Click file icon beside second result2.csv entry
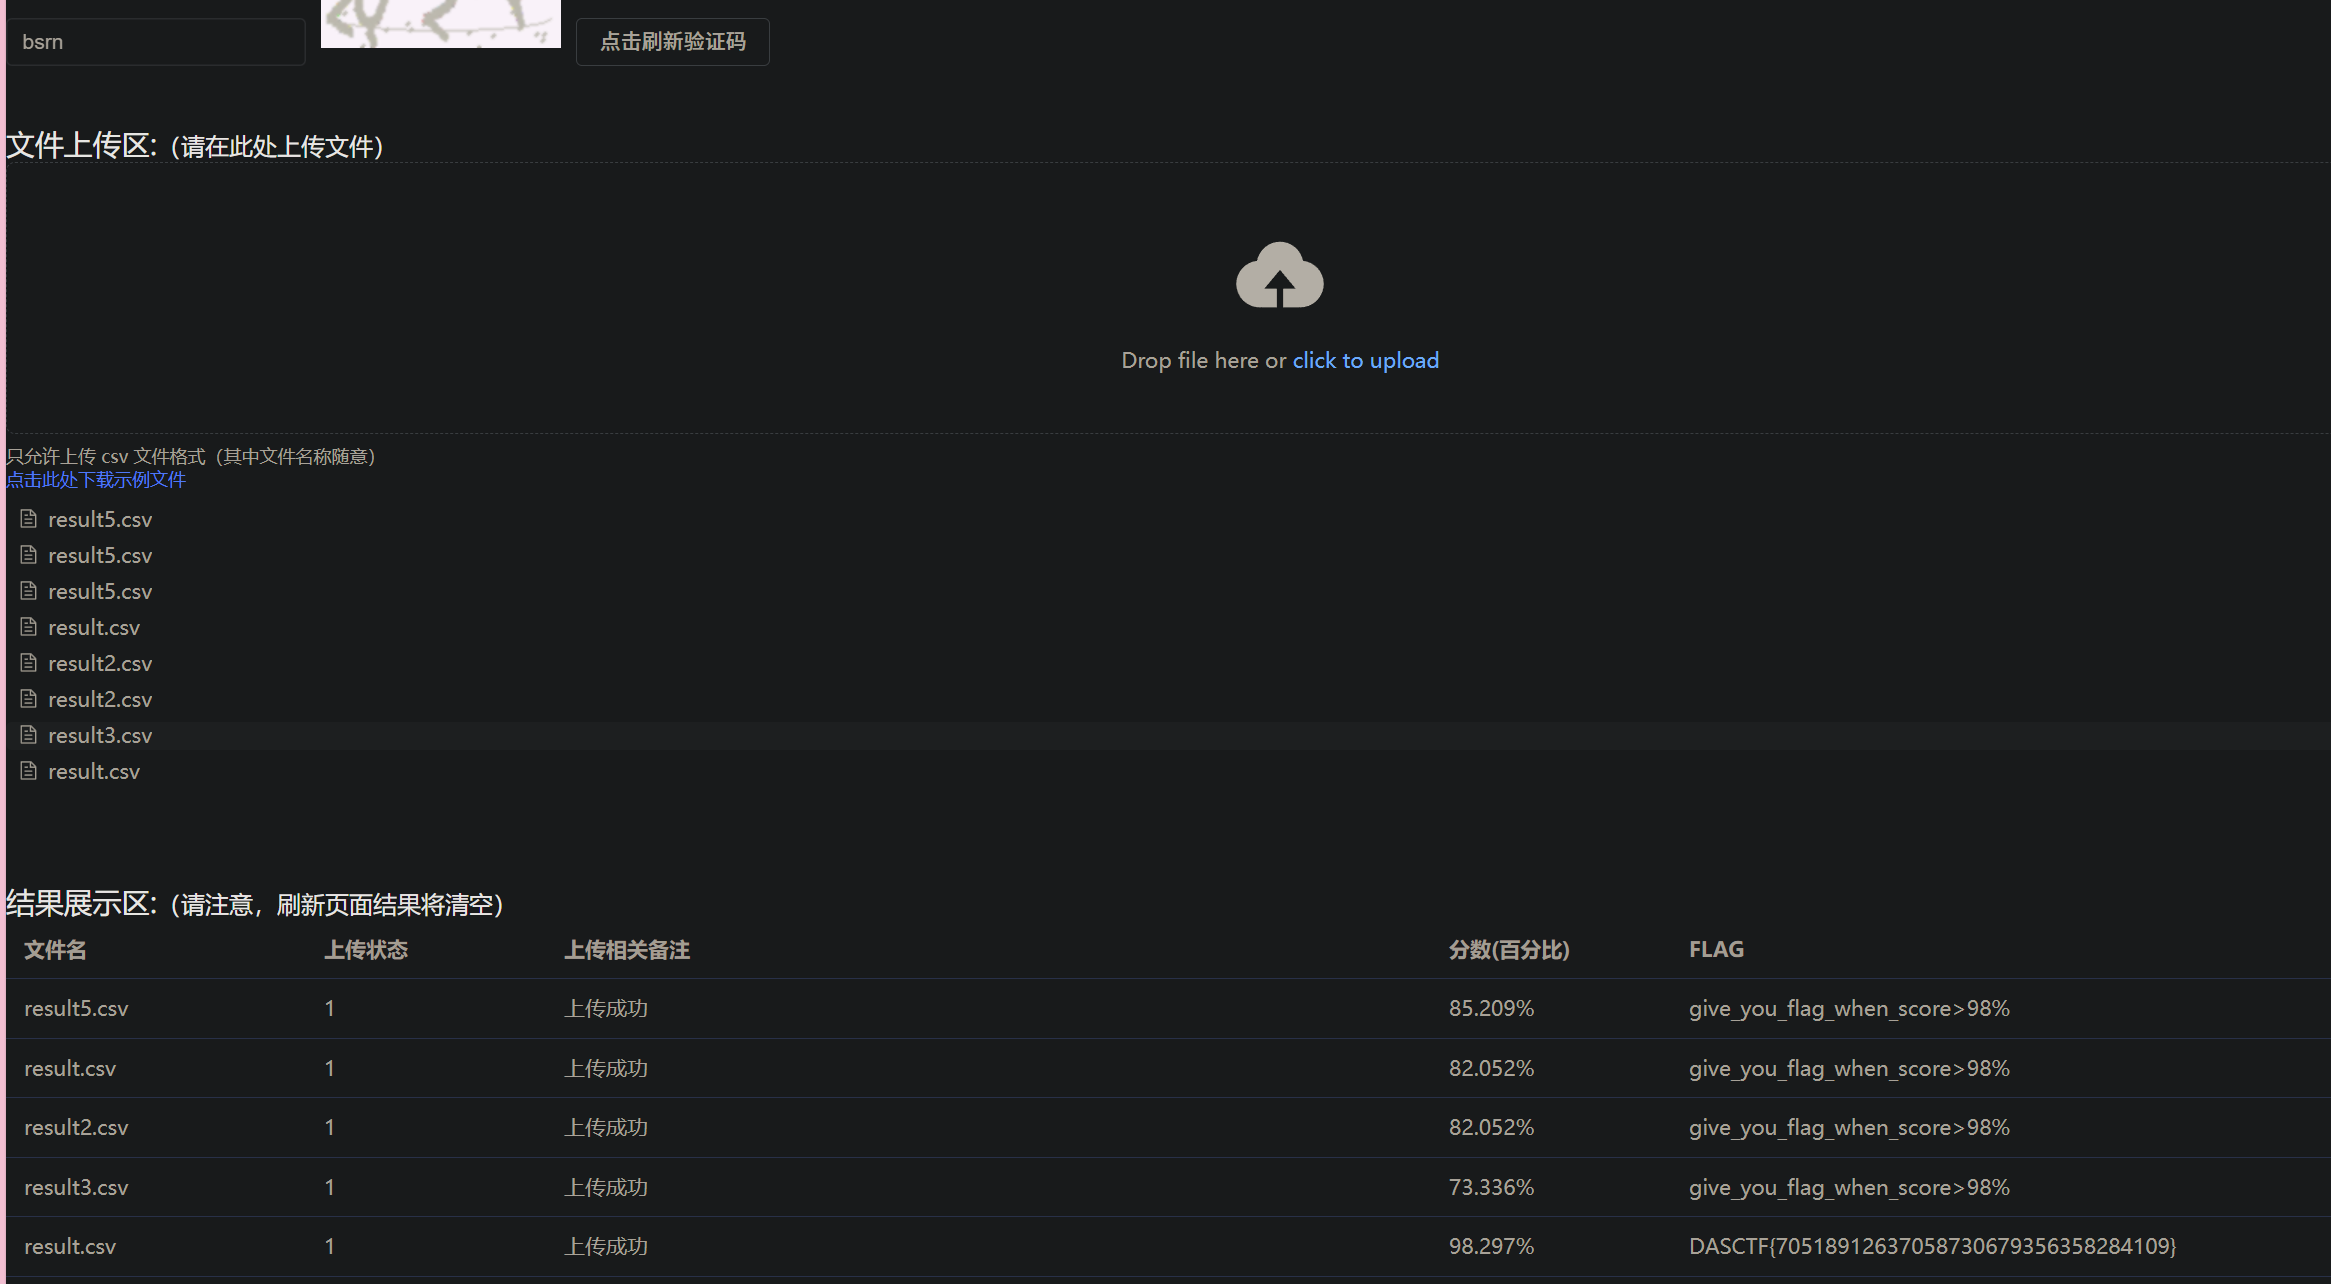Viewport: 2331px width, 1284px height. pos(29,699)
